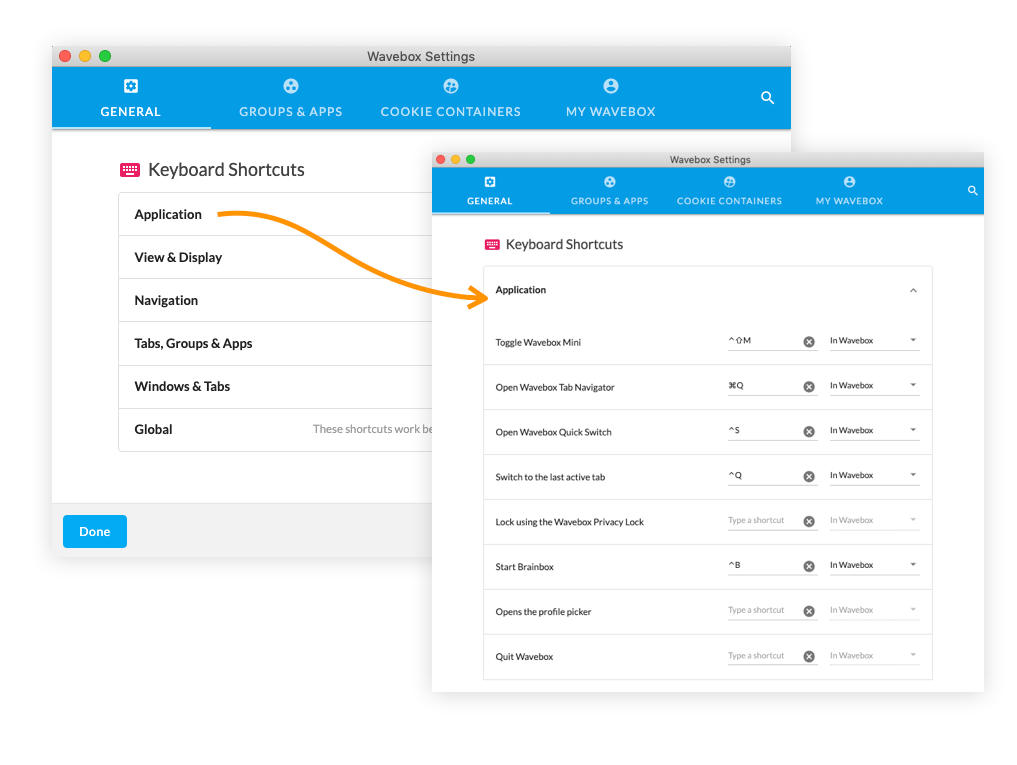Clear the Start Brainbox shortcut

tap(809, 566)
